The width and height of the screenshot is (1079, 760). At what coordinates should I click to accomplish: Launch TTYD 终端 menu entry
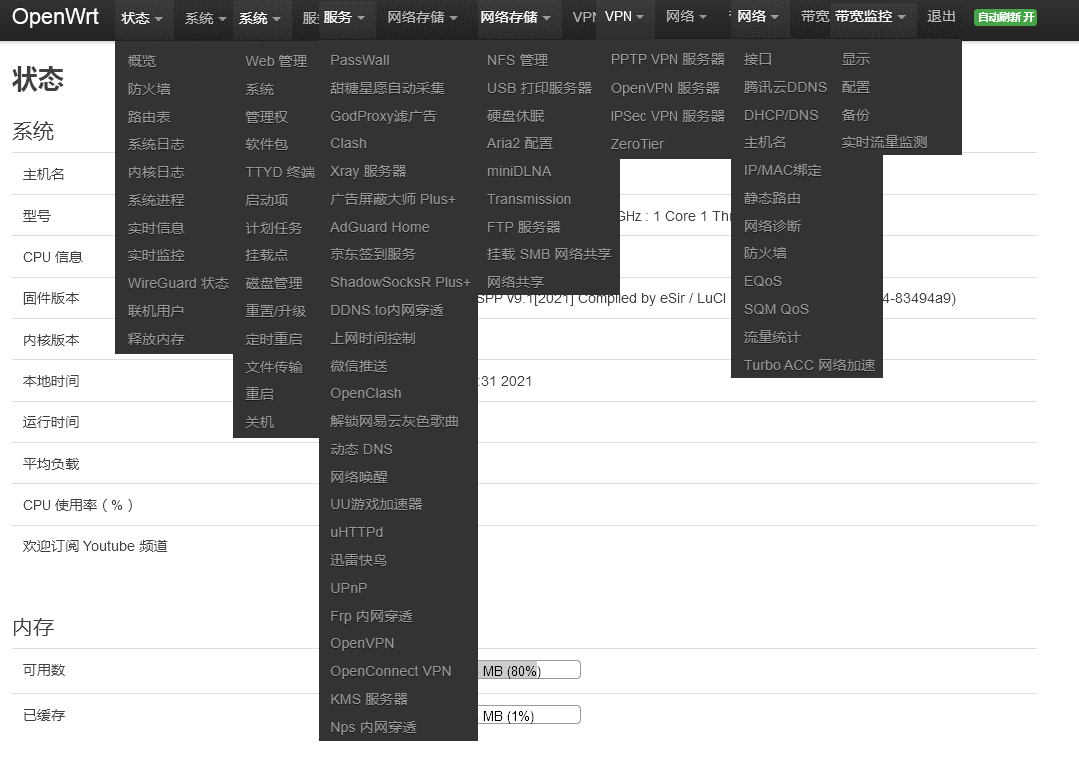(280, 172)
